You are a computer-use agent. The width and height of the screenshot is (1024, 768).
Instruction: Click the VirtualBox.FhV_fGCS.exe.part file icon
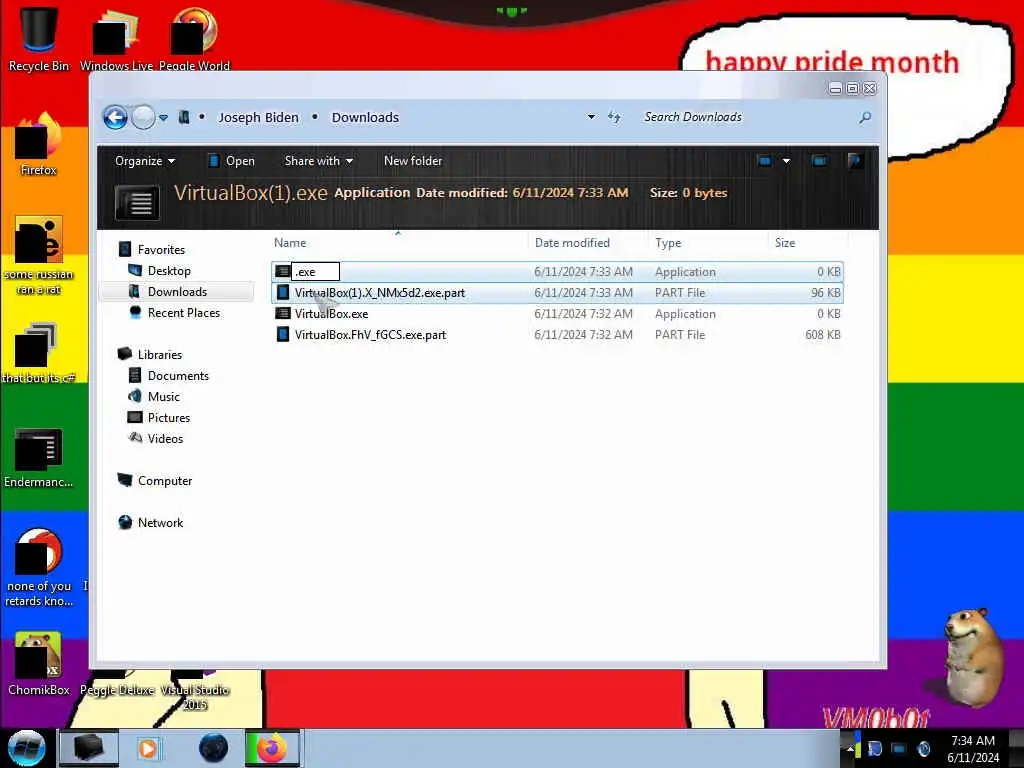tap(283, 334)
